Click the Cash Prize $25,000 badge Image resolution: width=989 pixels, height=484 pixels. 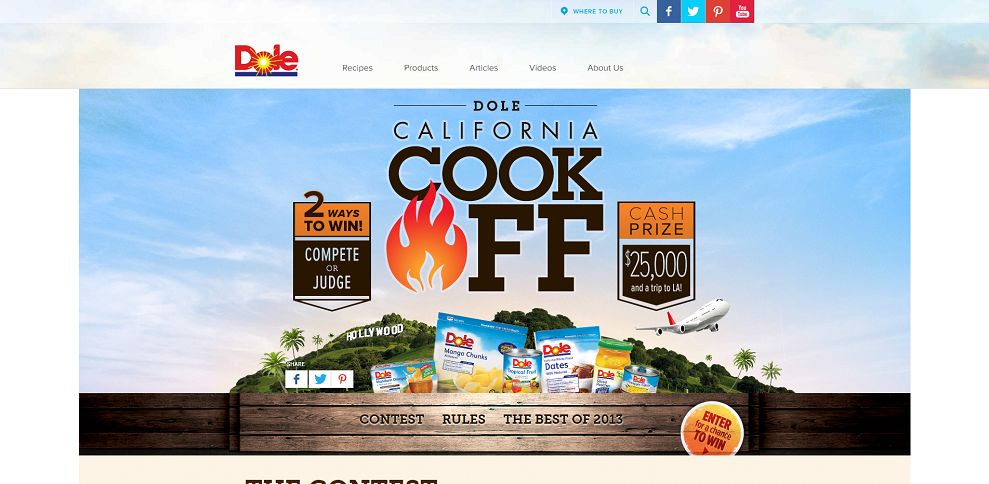point(656,255)
